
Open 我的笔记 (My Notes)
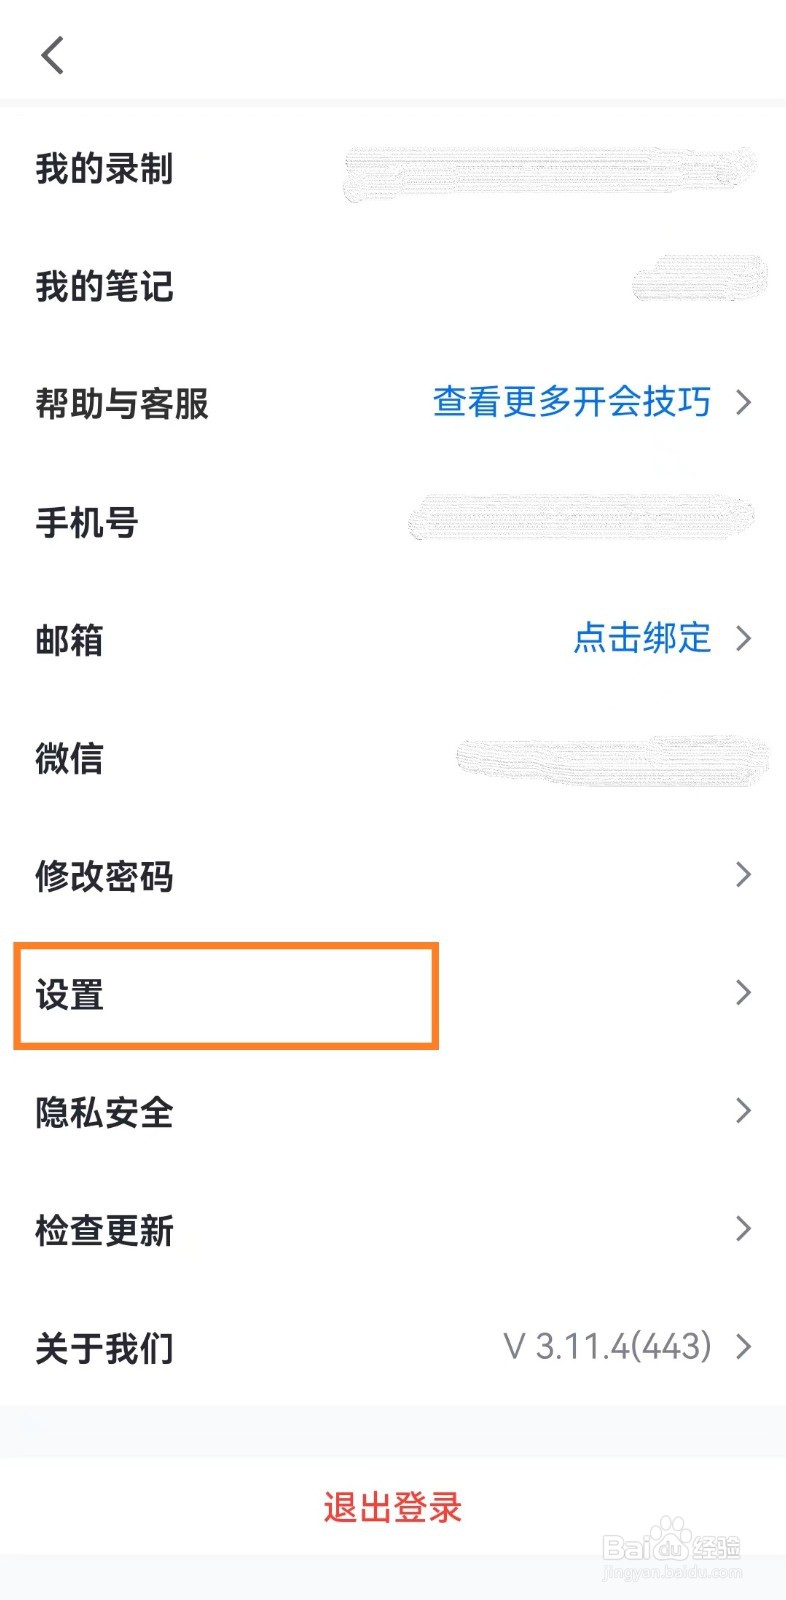coord(103,287)
